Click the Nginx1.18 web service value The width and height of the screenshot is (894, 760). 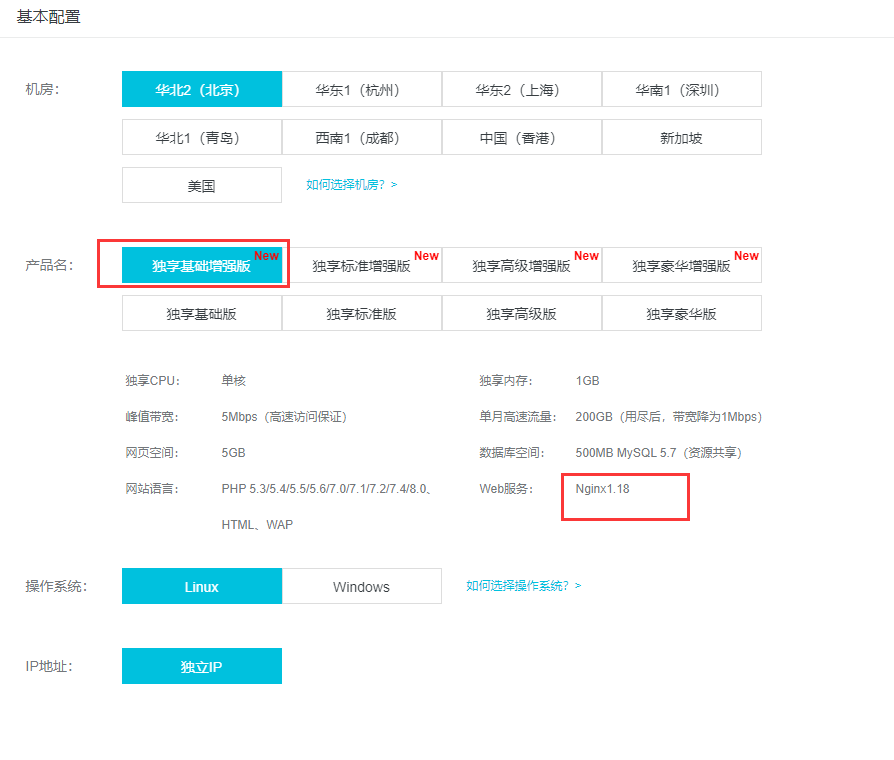pyautogui.click(x=602, y=489)
